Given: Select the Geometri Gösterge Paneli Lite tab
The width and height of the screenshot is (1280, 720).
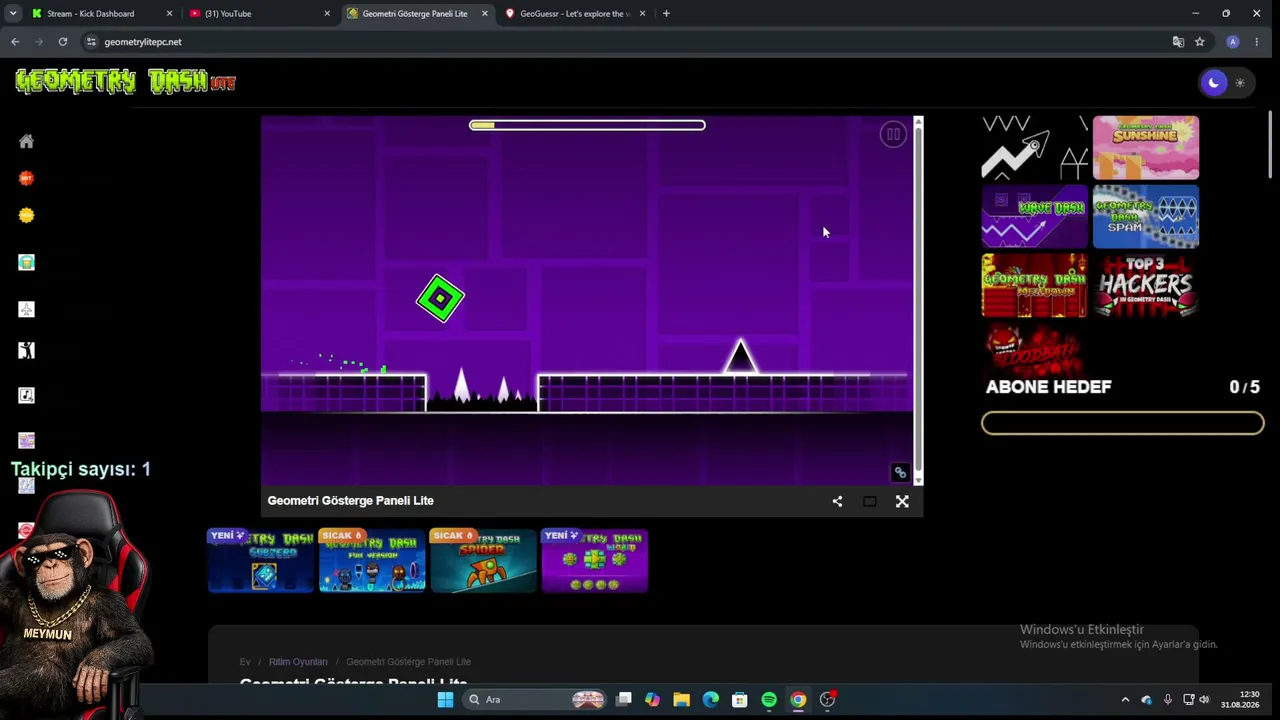Looking at the screenshot, I should (x=418, y=14).
